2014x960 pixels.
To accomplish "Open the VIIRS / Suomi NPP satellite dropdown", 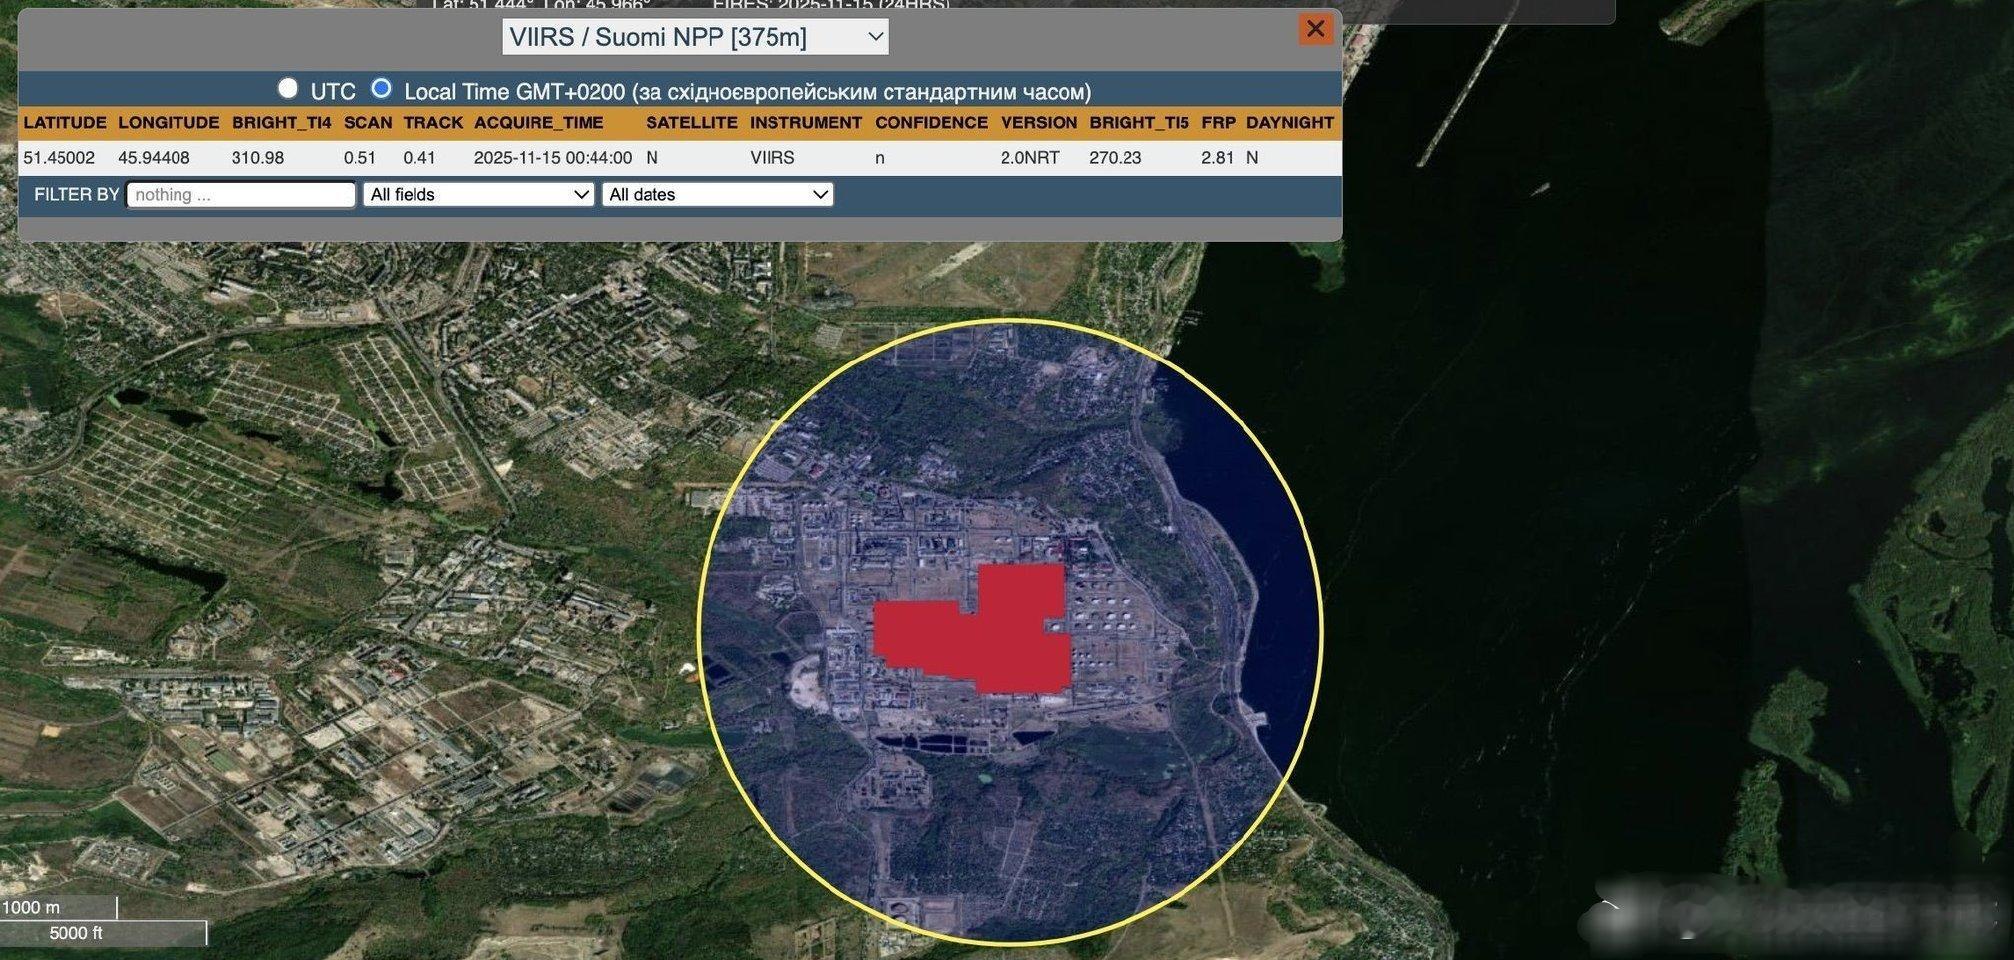I will click(695, 38).
